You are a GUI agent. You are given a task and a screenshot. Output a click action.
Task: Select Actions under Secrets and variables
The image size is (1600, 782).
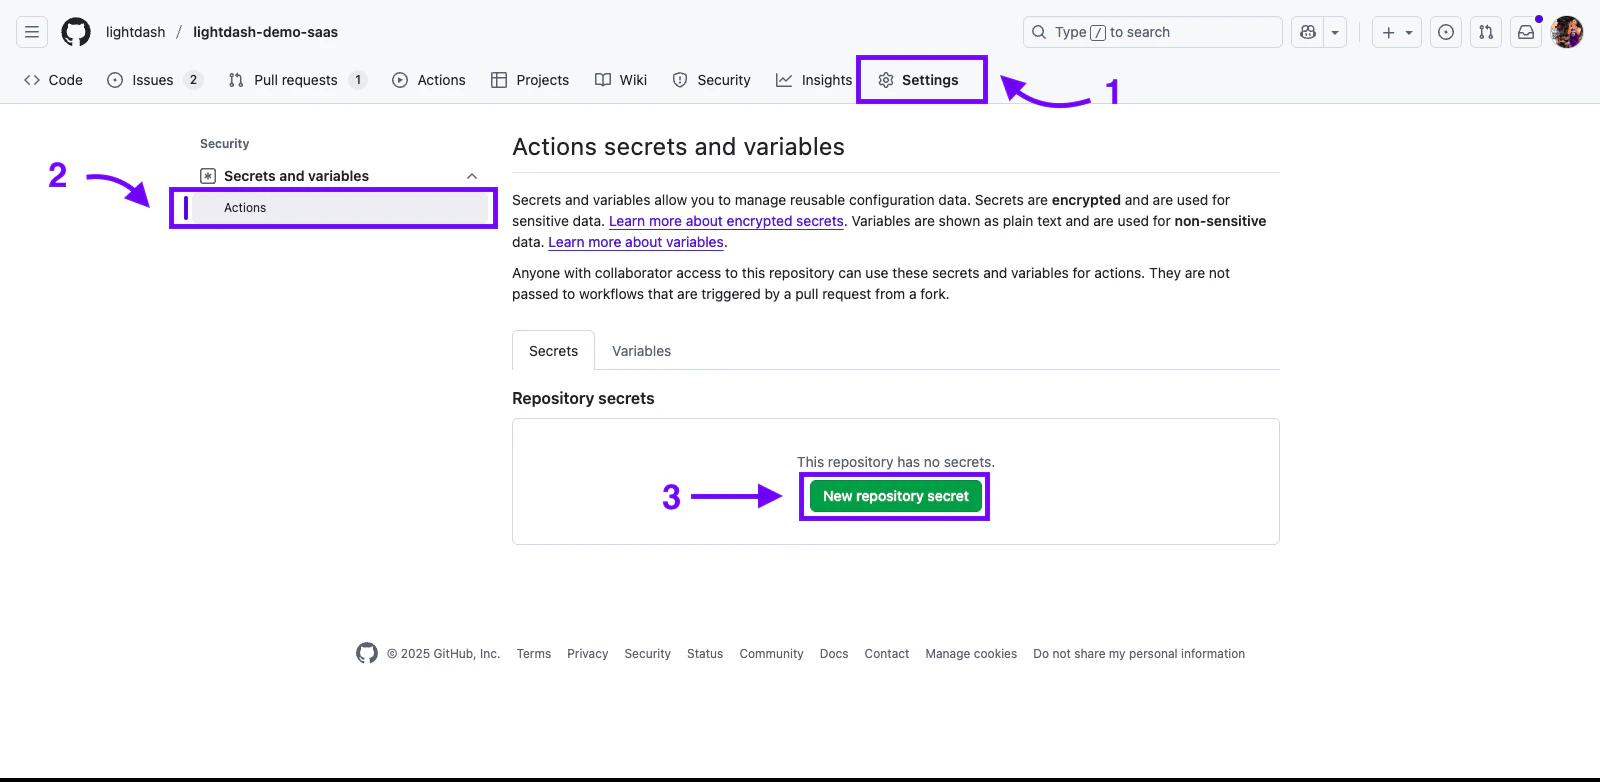pos(340,208)
